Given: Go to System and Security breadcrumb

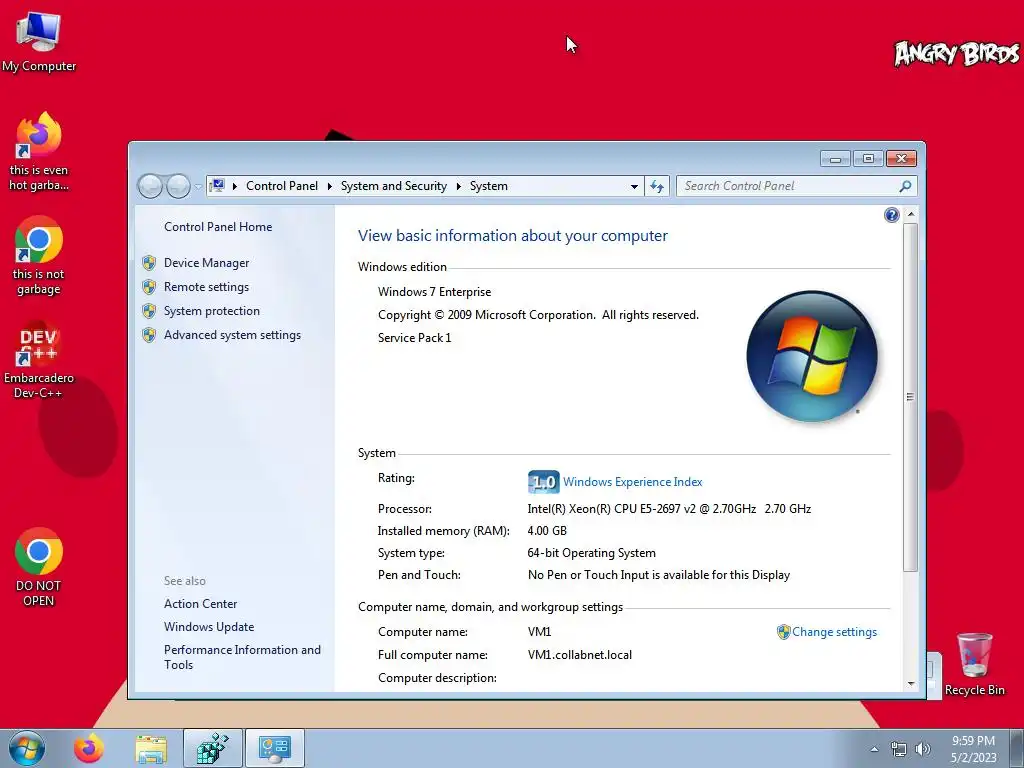Looking at the screenshot, I should point(393,186).
